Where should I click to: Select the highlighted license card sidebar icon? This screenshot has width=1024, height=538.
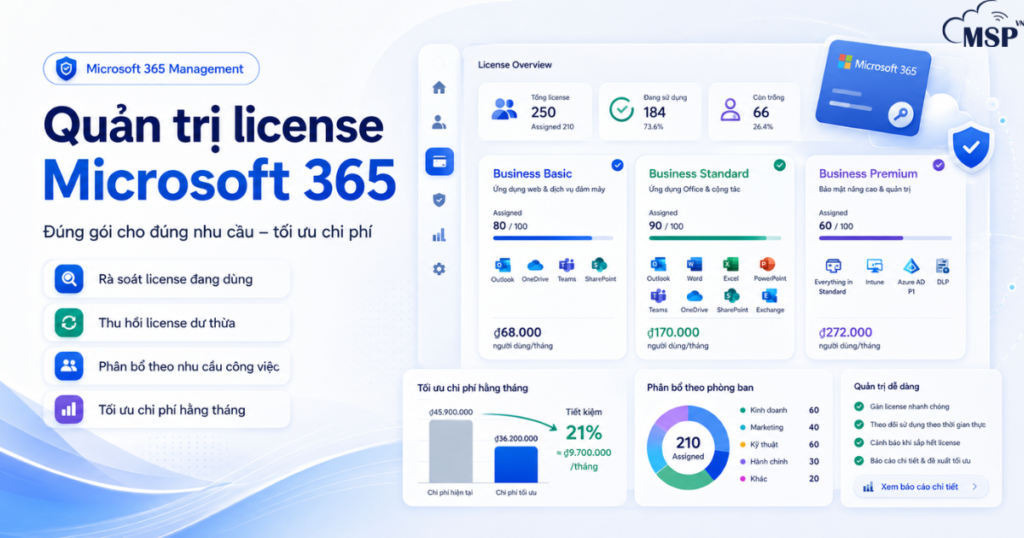[x=440, y=162]
